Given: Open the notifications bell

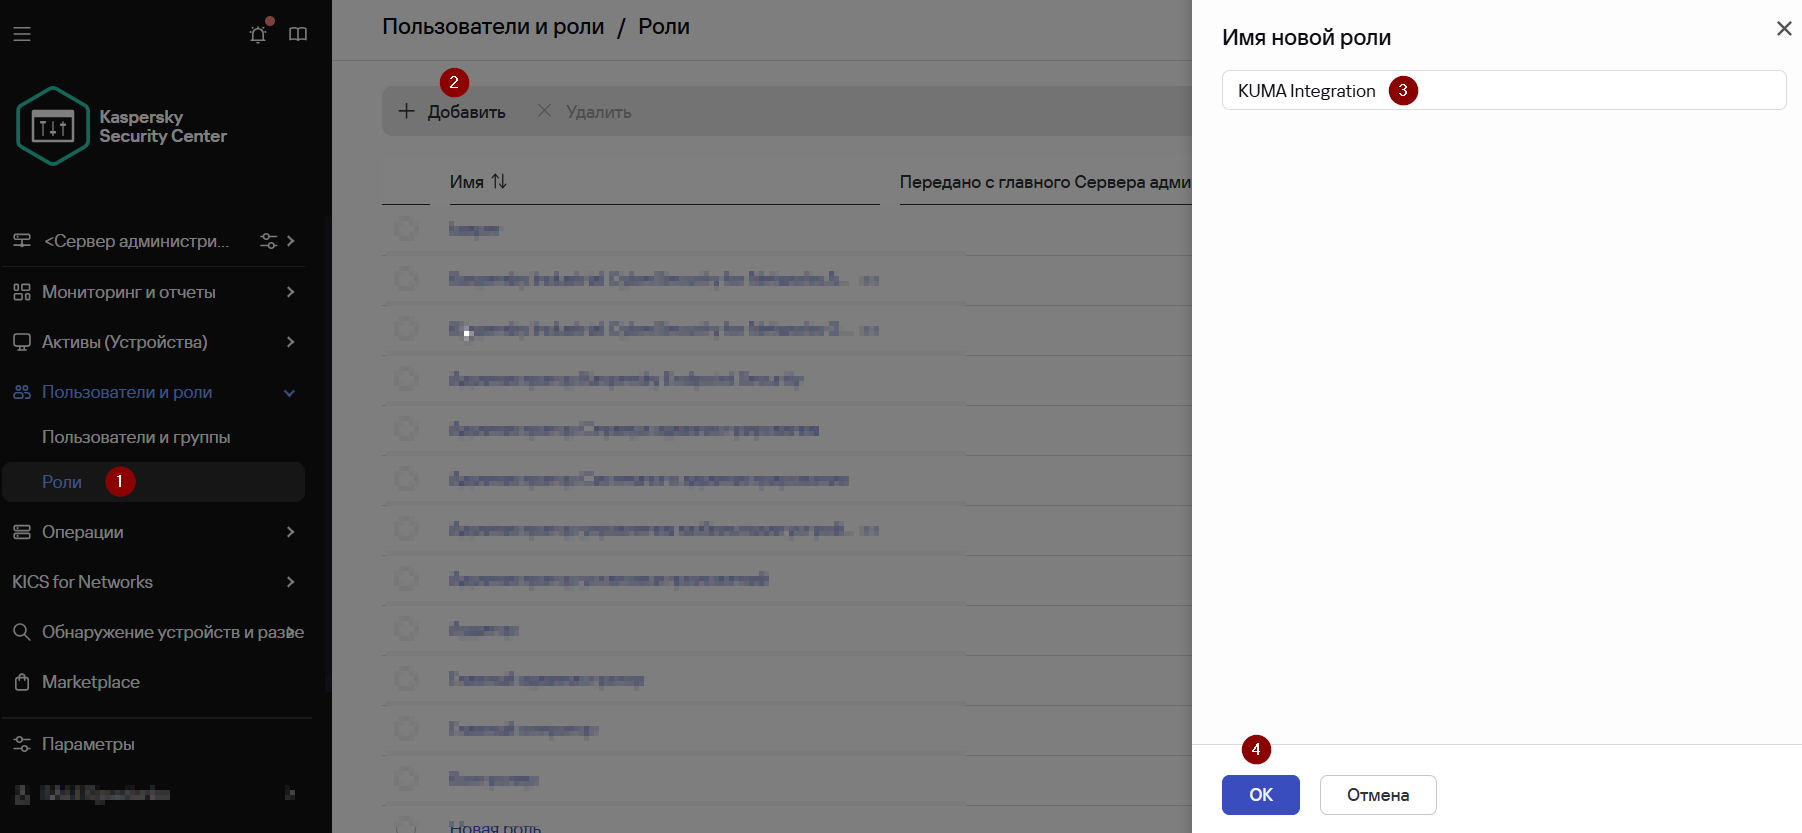Looking at the screenshot, I should 258,34.
